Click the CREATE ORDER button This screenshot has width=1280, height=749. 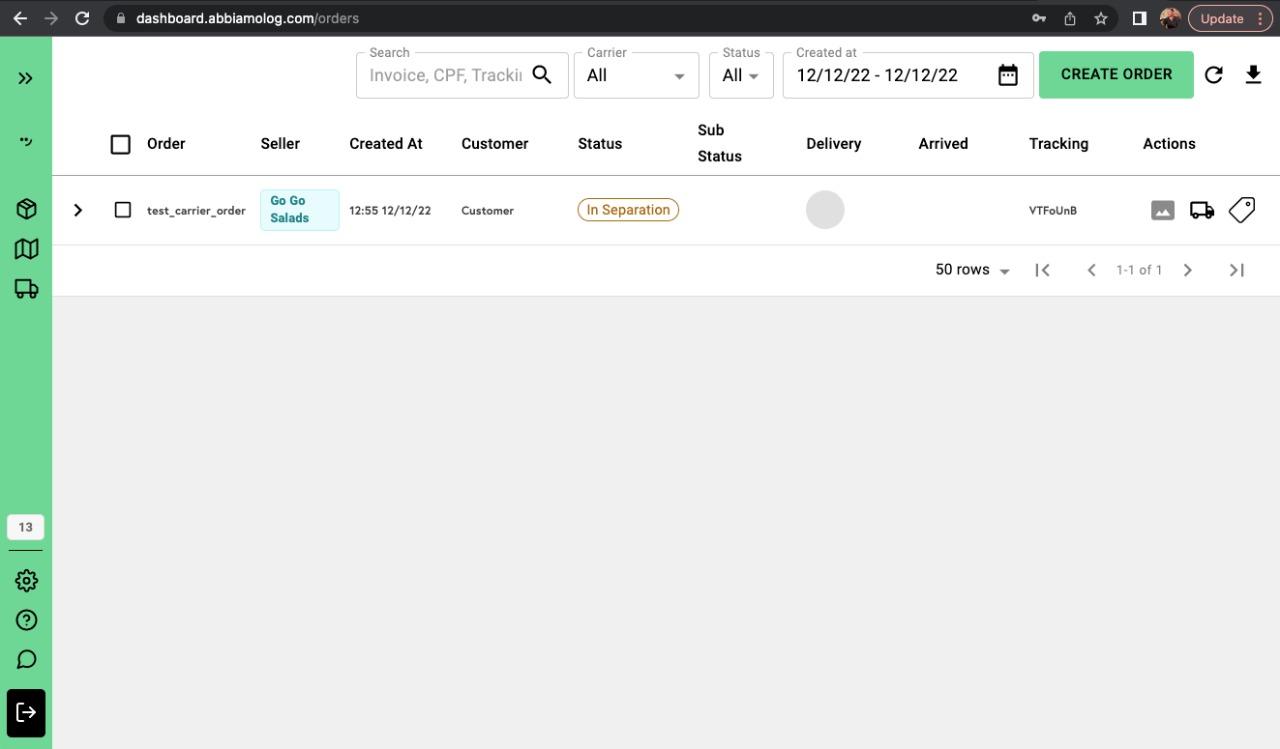[1116, 75]
